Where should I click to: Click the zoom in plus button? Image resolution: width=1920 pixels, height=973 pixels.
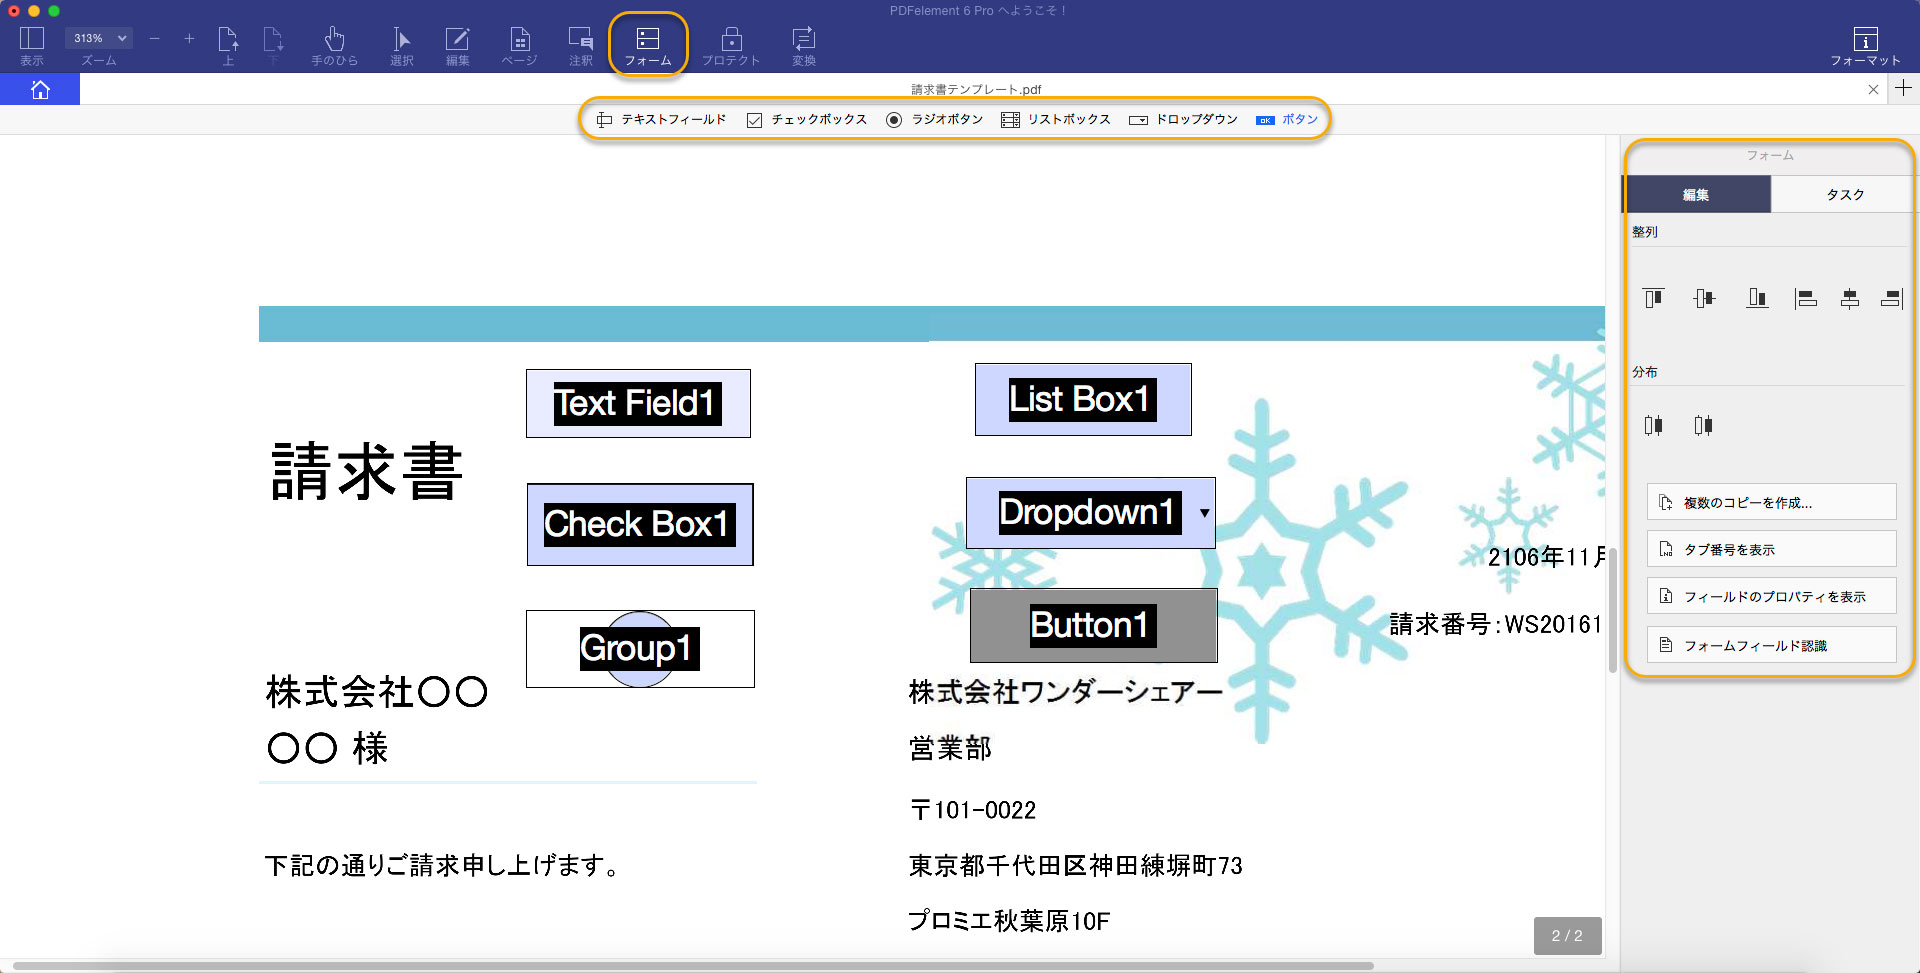click(x=189, y=39)
